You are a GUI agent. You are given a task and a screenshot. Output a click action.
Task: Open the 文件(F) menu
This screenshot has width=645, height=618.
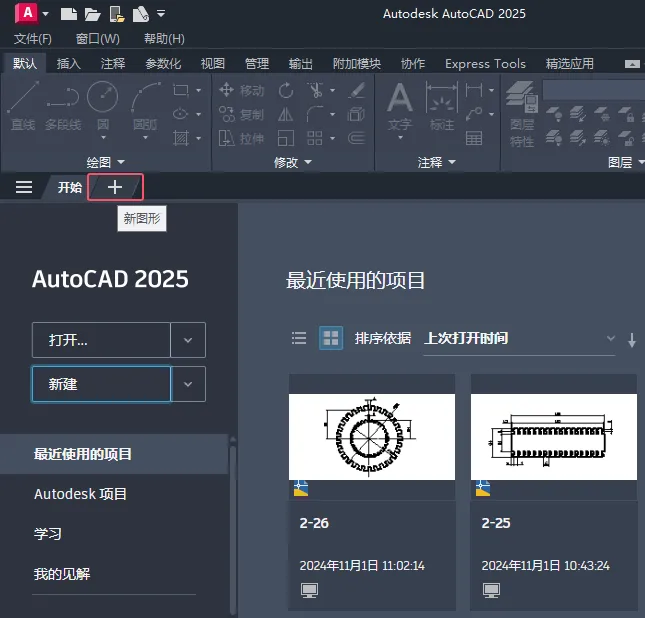pos(32,39)
